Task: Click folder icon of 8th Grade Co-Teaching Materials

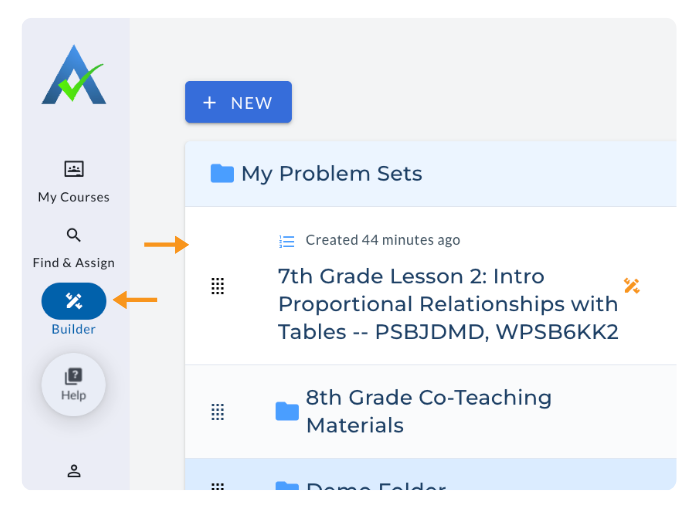Action: click(x=287, y=411)
